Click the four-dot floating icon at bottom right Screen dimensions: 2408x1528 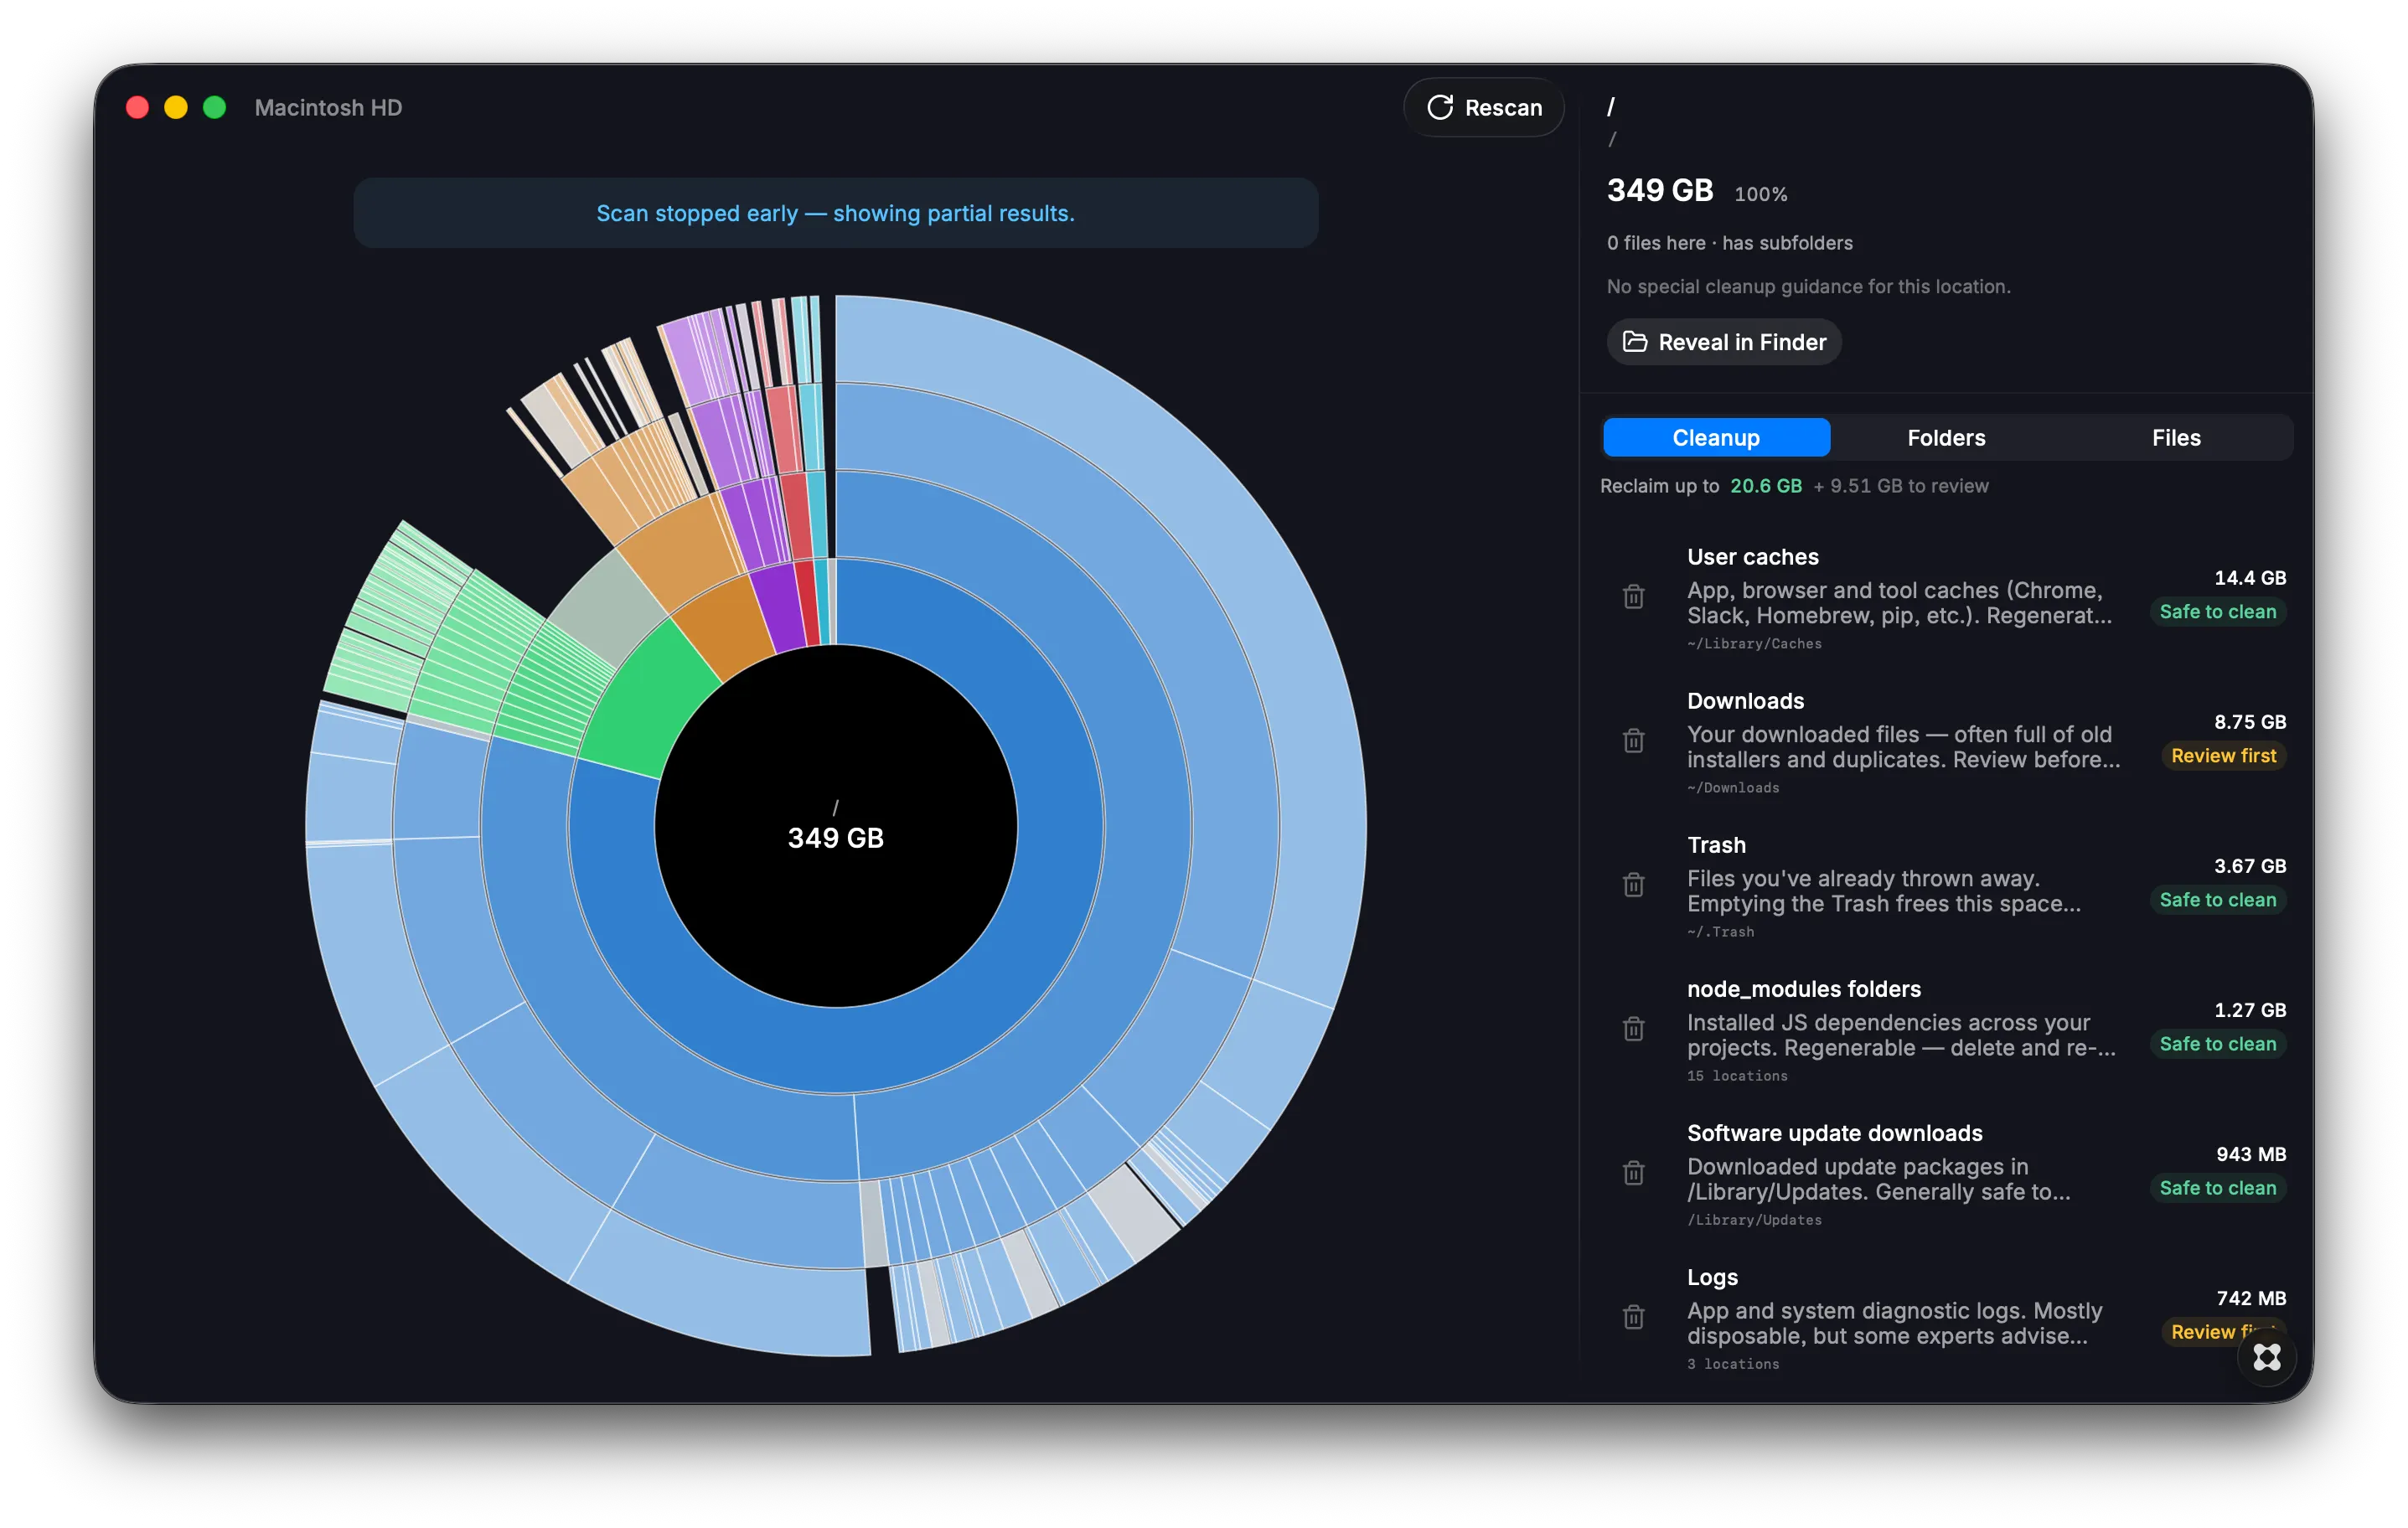[x=2266, y=1357]
